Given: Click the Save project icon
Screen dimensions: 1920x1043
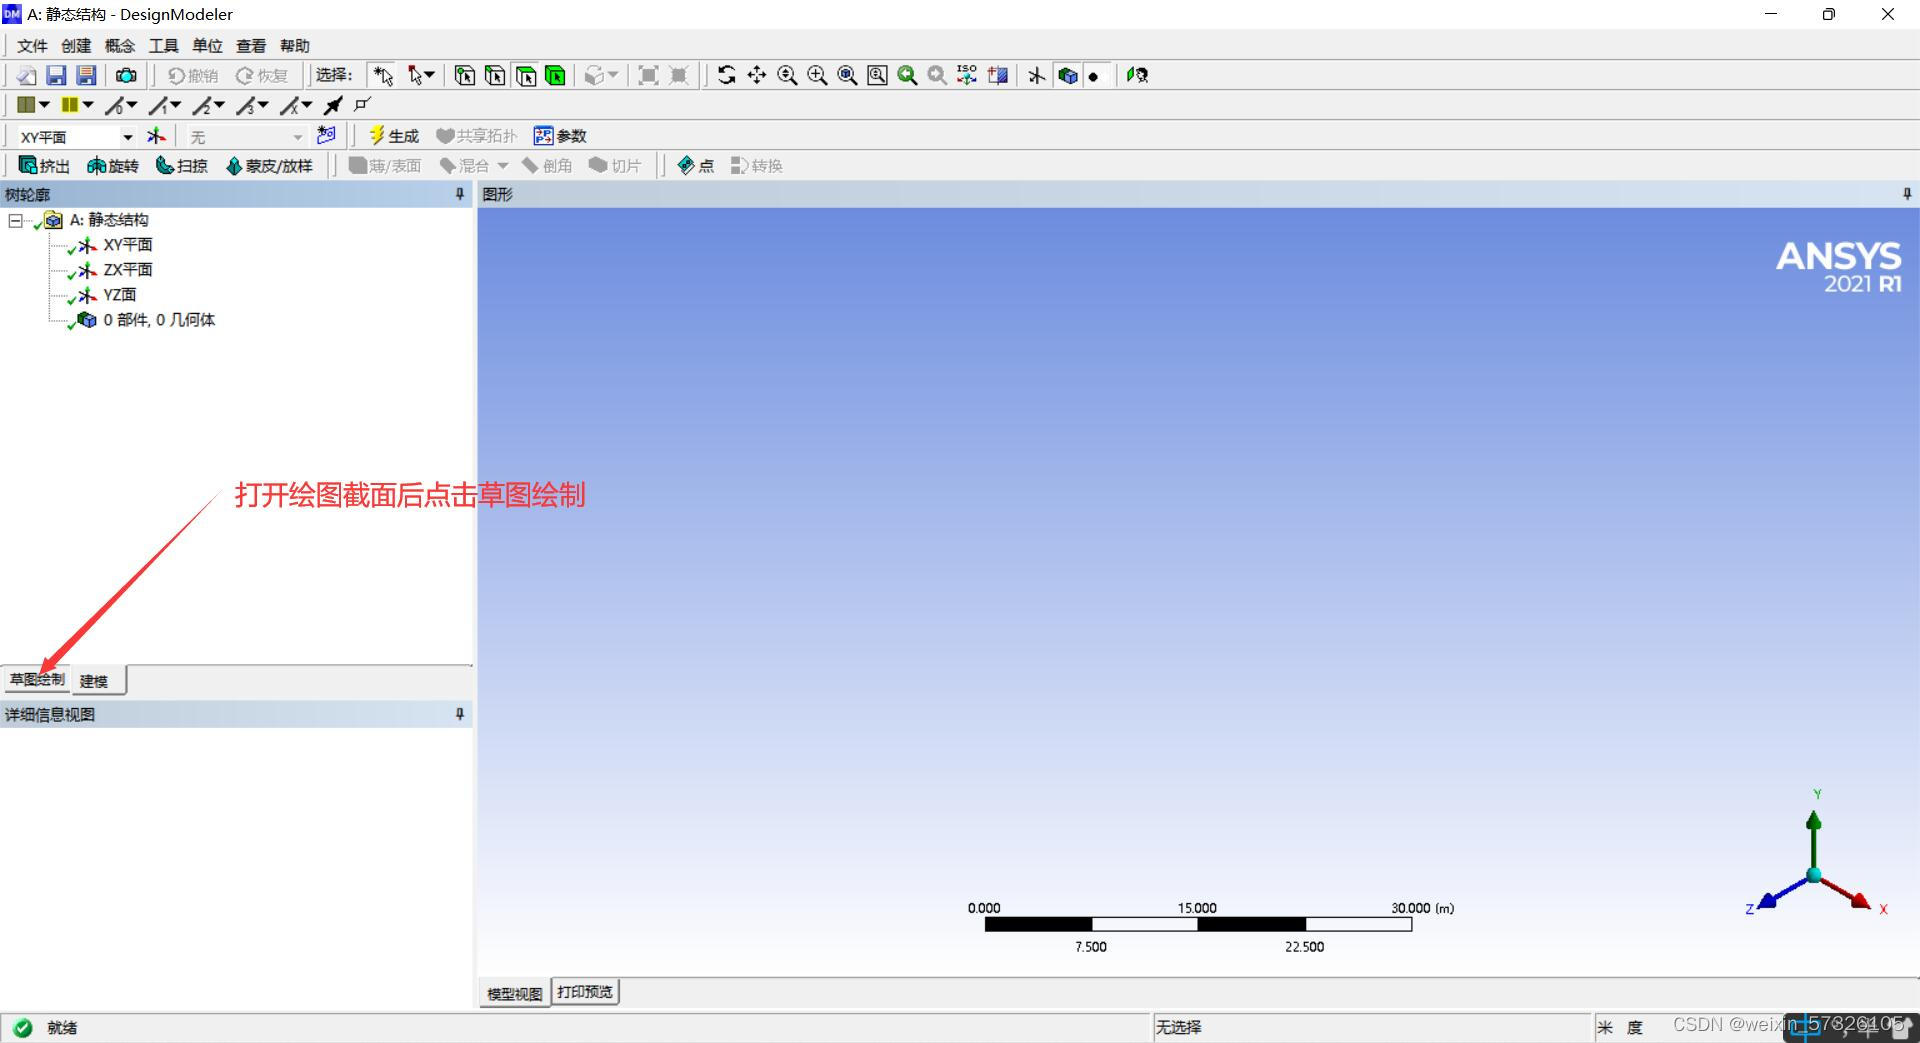Looking at the screenshot, I should point(56,75).
